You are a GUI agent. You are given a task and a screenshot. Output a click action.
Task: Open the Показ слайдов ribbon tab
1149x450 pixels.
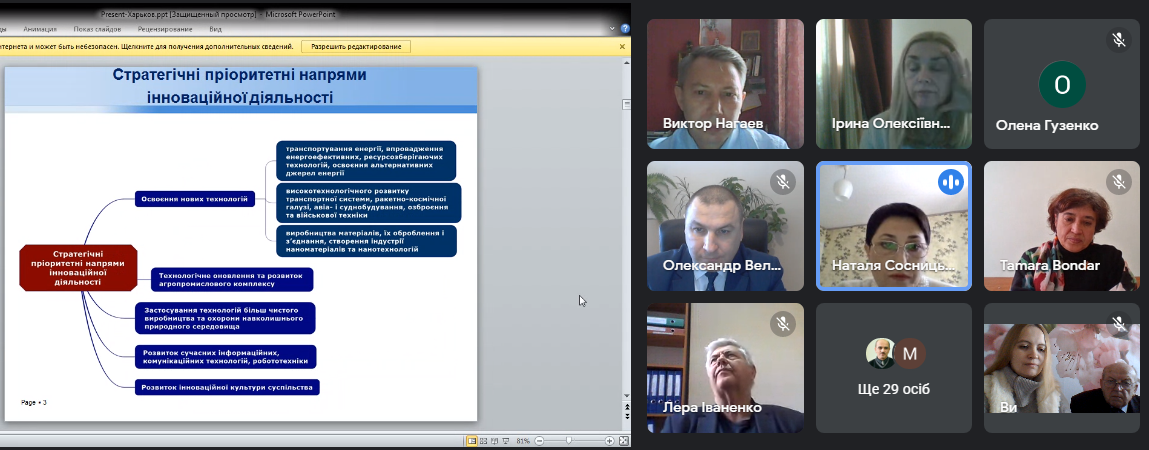pyautogui.click(x=96, y=29)
